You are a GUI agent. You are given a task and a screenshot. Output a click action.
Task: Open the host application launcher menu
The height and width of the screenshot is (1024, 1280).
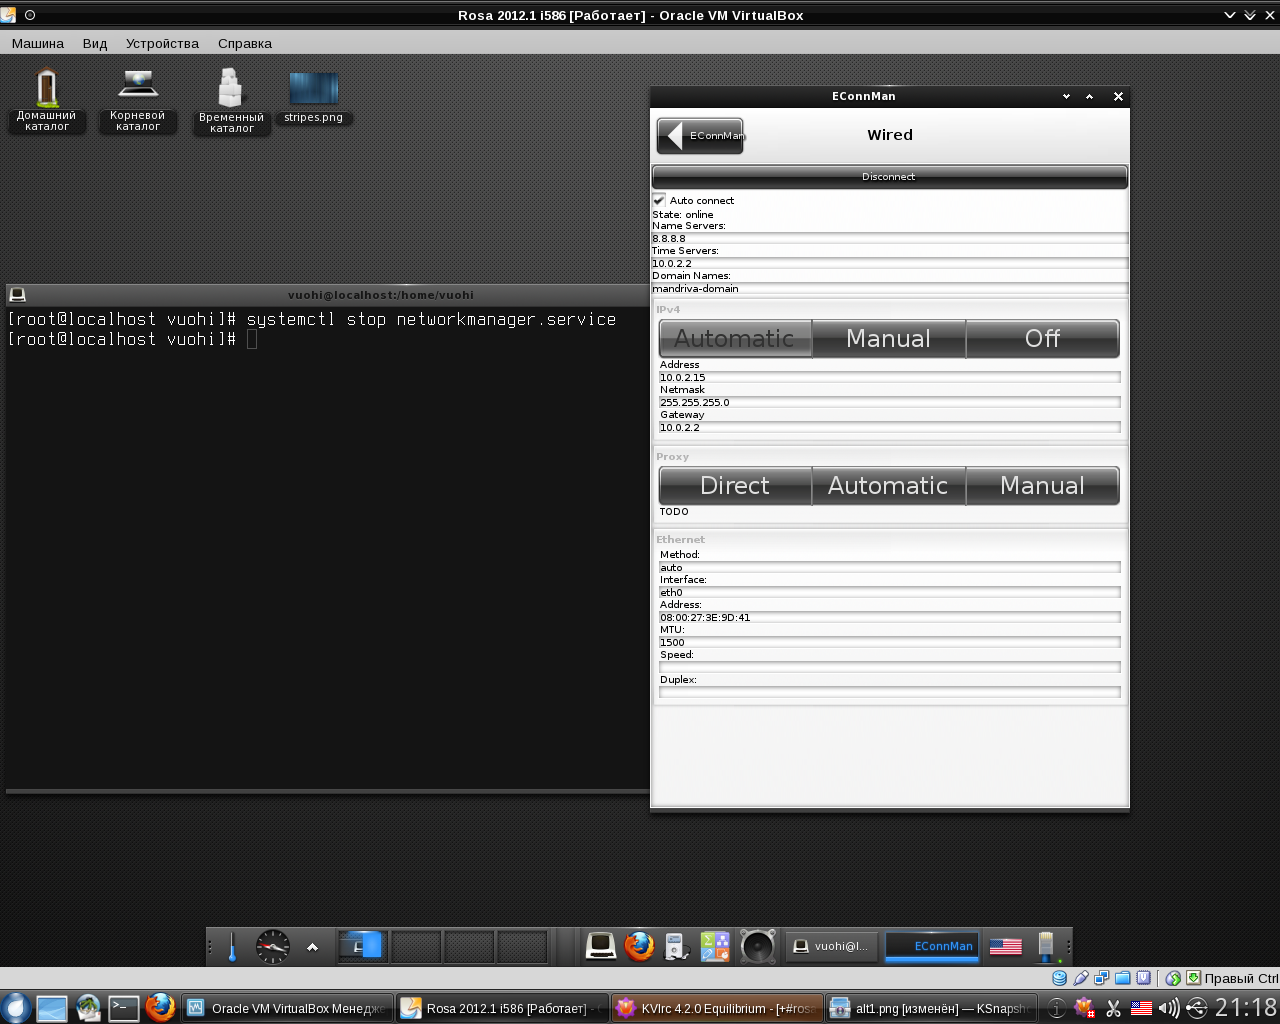[x=15, y=1008]
